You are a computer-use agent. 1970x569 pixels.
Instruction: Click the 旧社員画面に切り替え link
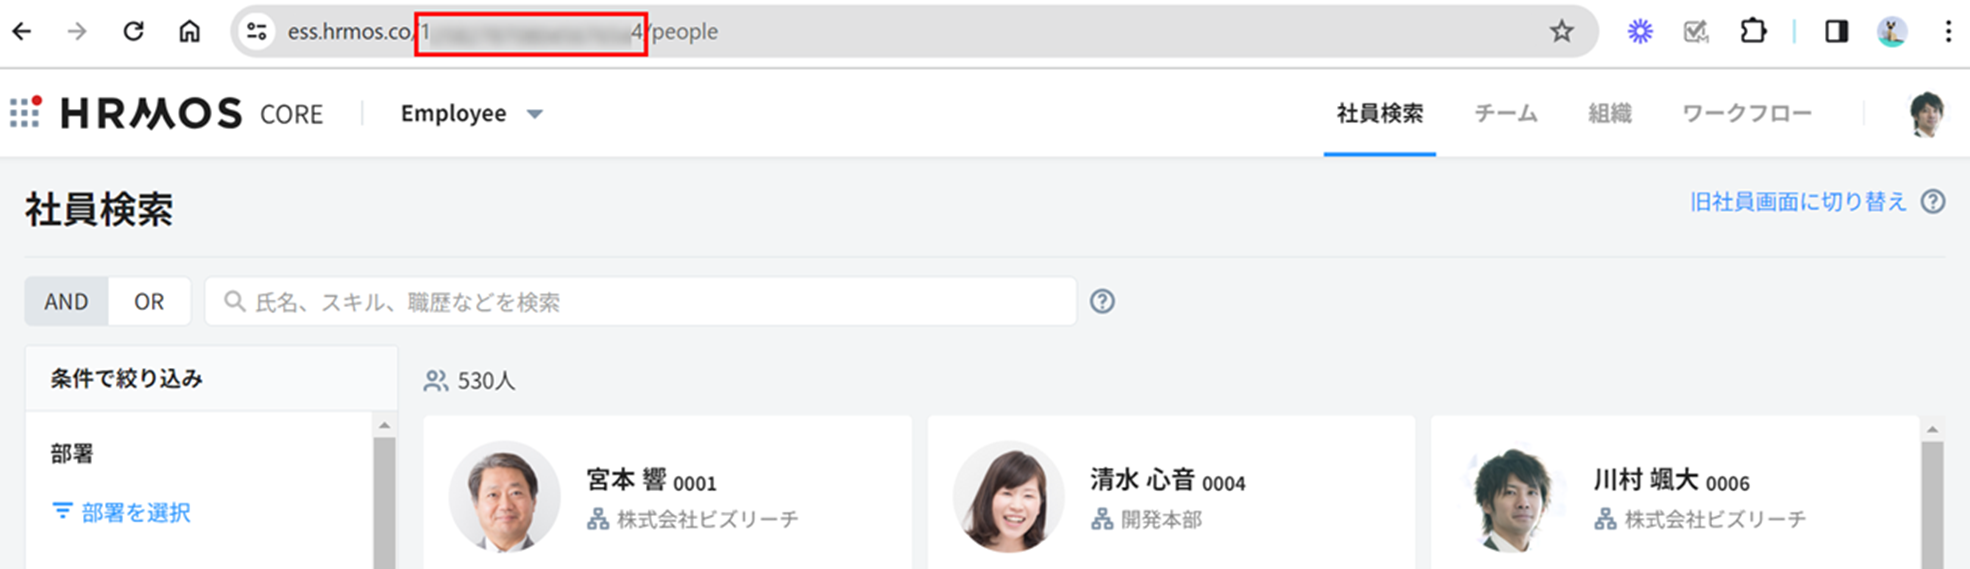point(1798,202)
